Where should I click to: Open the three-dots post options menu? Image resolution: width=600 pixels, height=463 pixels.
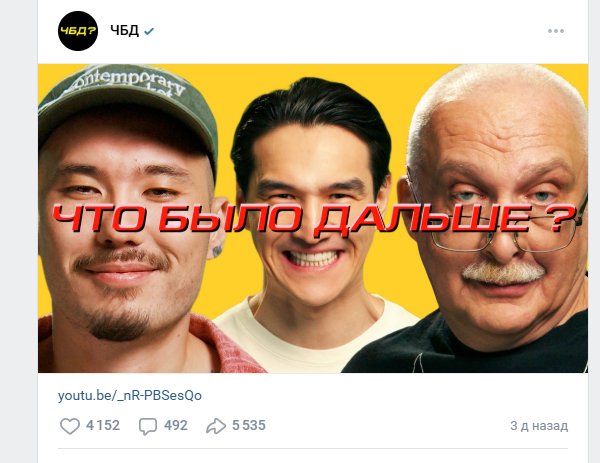556,31
